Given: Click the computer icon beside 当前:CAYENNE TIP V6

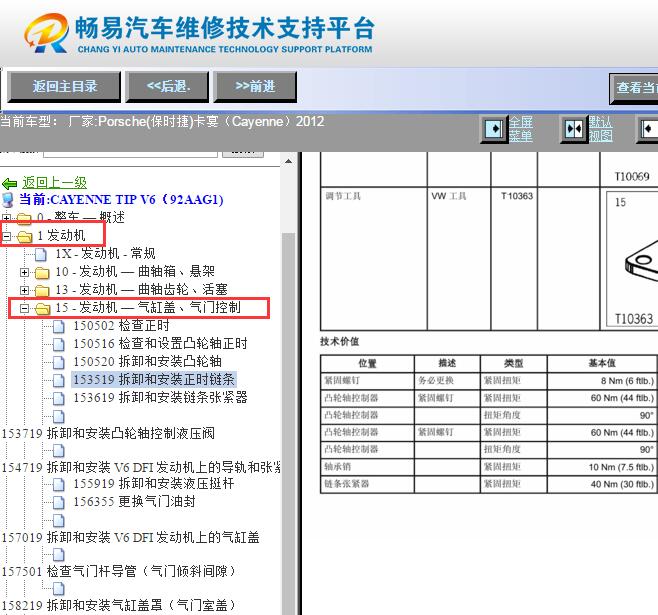Looking at the screenshot, I should click(x=8, y=200).
